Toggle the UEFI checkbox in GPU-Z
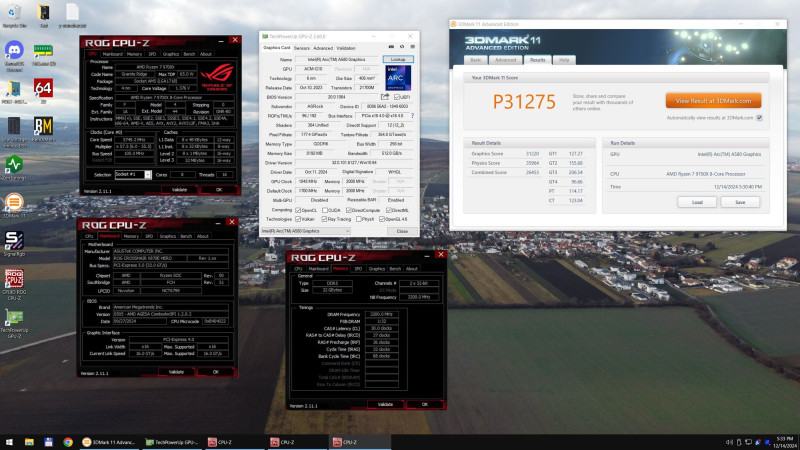 (397, 97)
